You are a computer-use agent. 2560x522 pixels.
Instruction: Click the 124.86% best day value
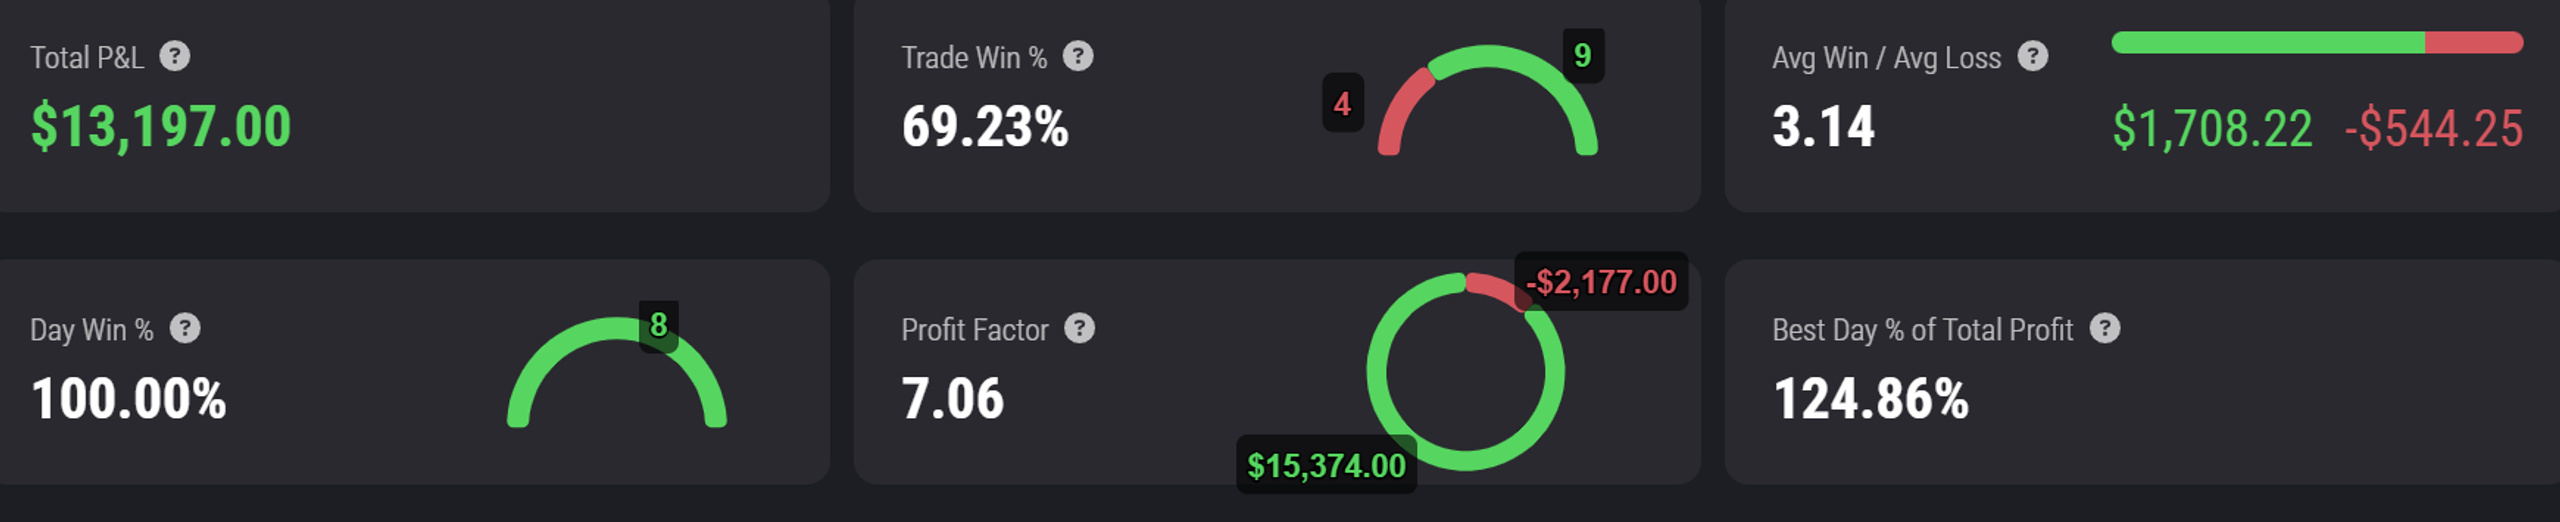[1870, 399]
